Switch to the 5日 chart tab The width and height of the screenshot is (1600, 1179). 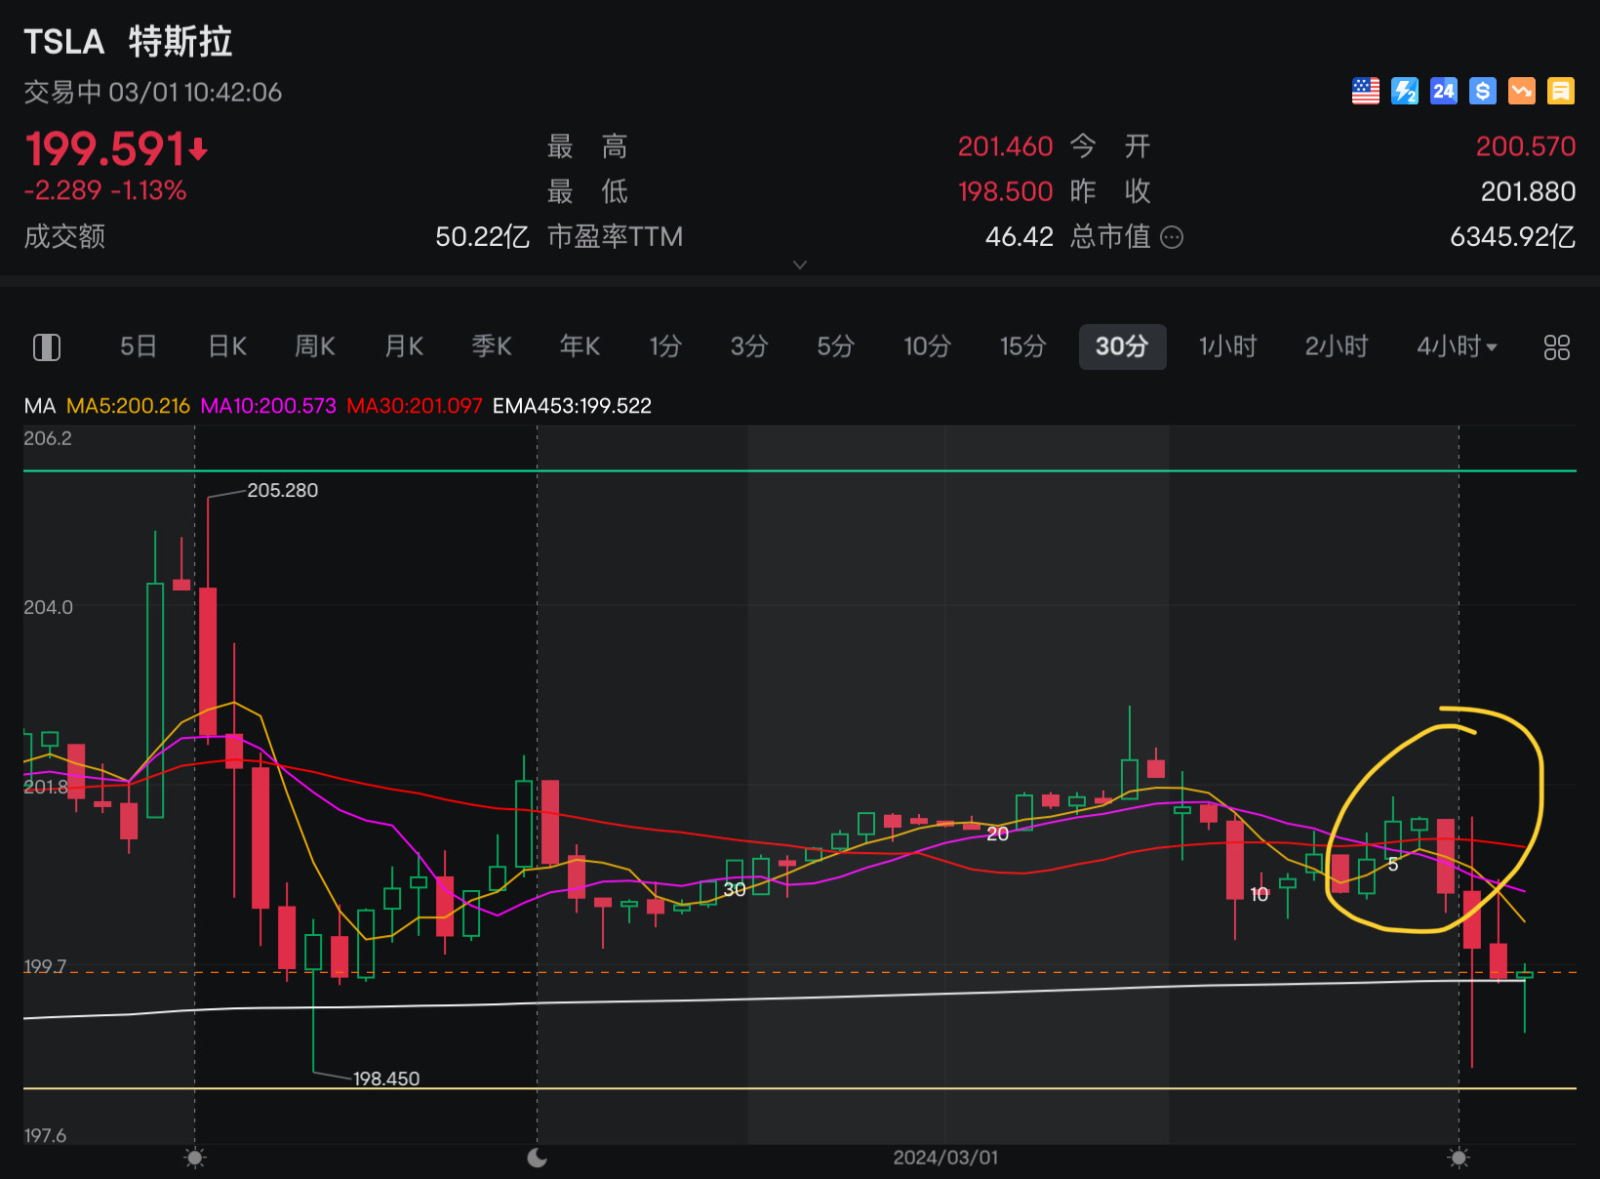click(x=139, y=346)
